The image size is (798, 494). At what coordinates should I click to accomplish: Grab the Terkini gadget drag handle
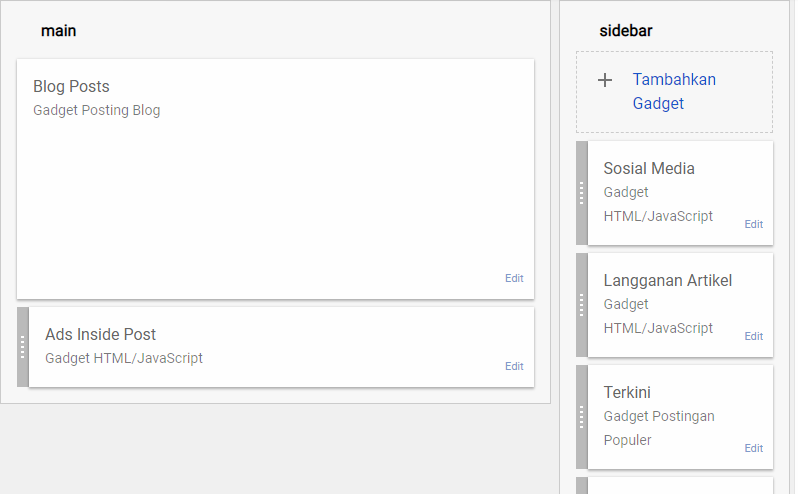pyautogui.click(x=581, y=417)
